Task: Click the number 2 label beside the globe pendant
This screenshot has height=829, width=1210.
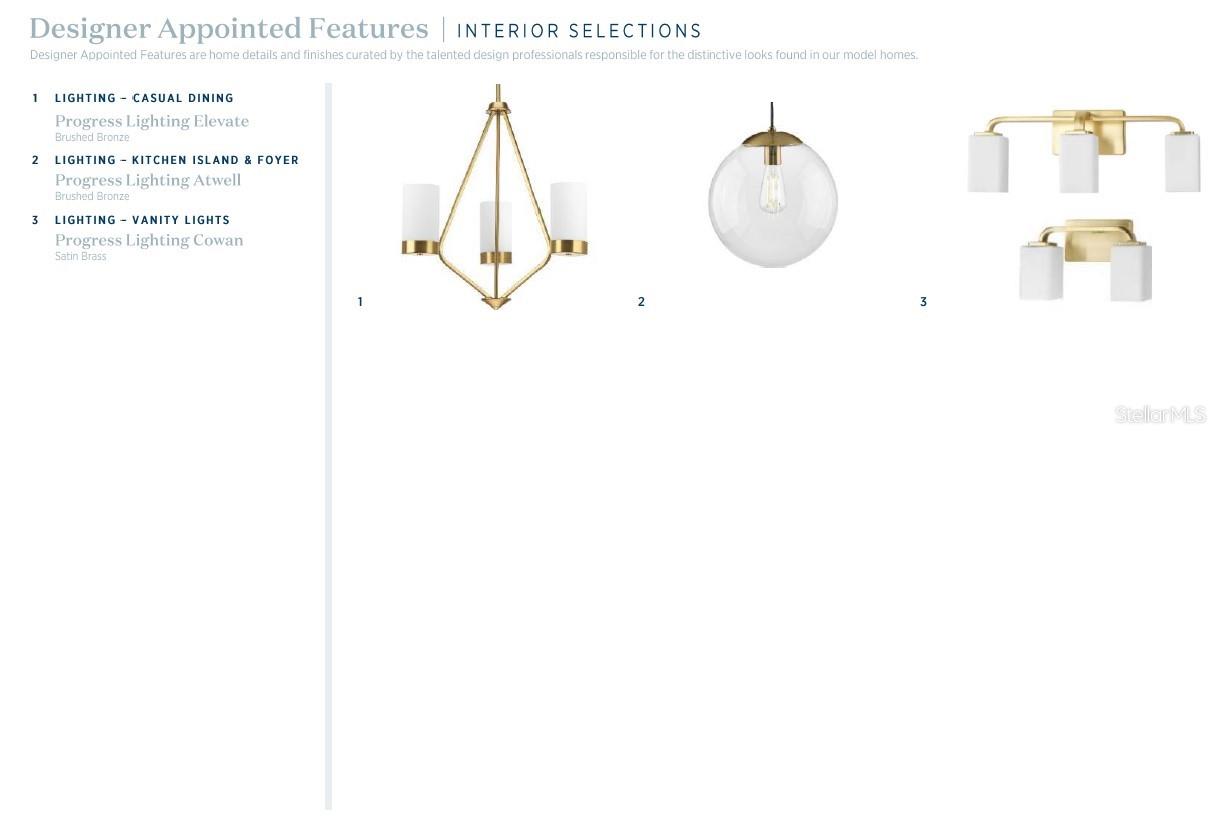Action: click(641, 301)
